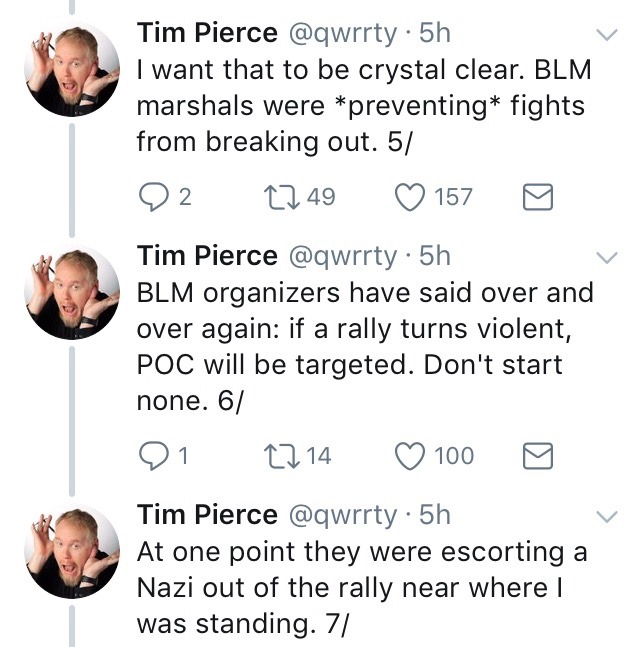Click the like count 100
This screenshot has width=640, height=647.
tap(454, 456)
